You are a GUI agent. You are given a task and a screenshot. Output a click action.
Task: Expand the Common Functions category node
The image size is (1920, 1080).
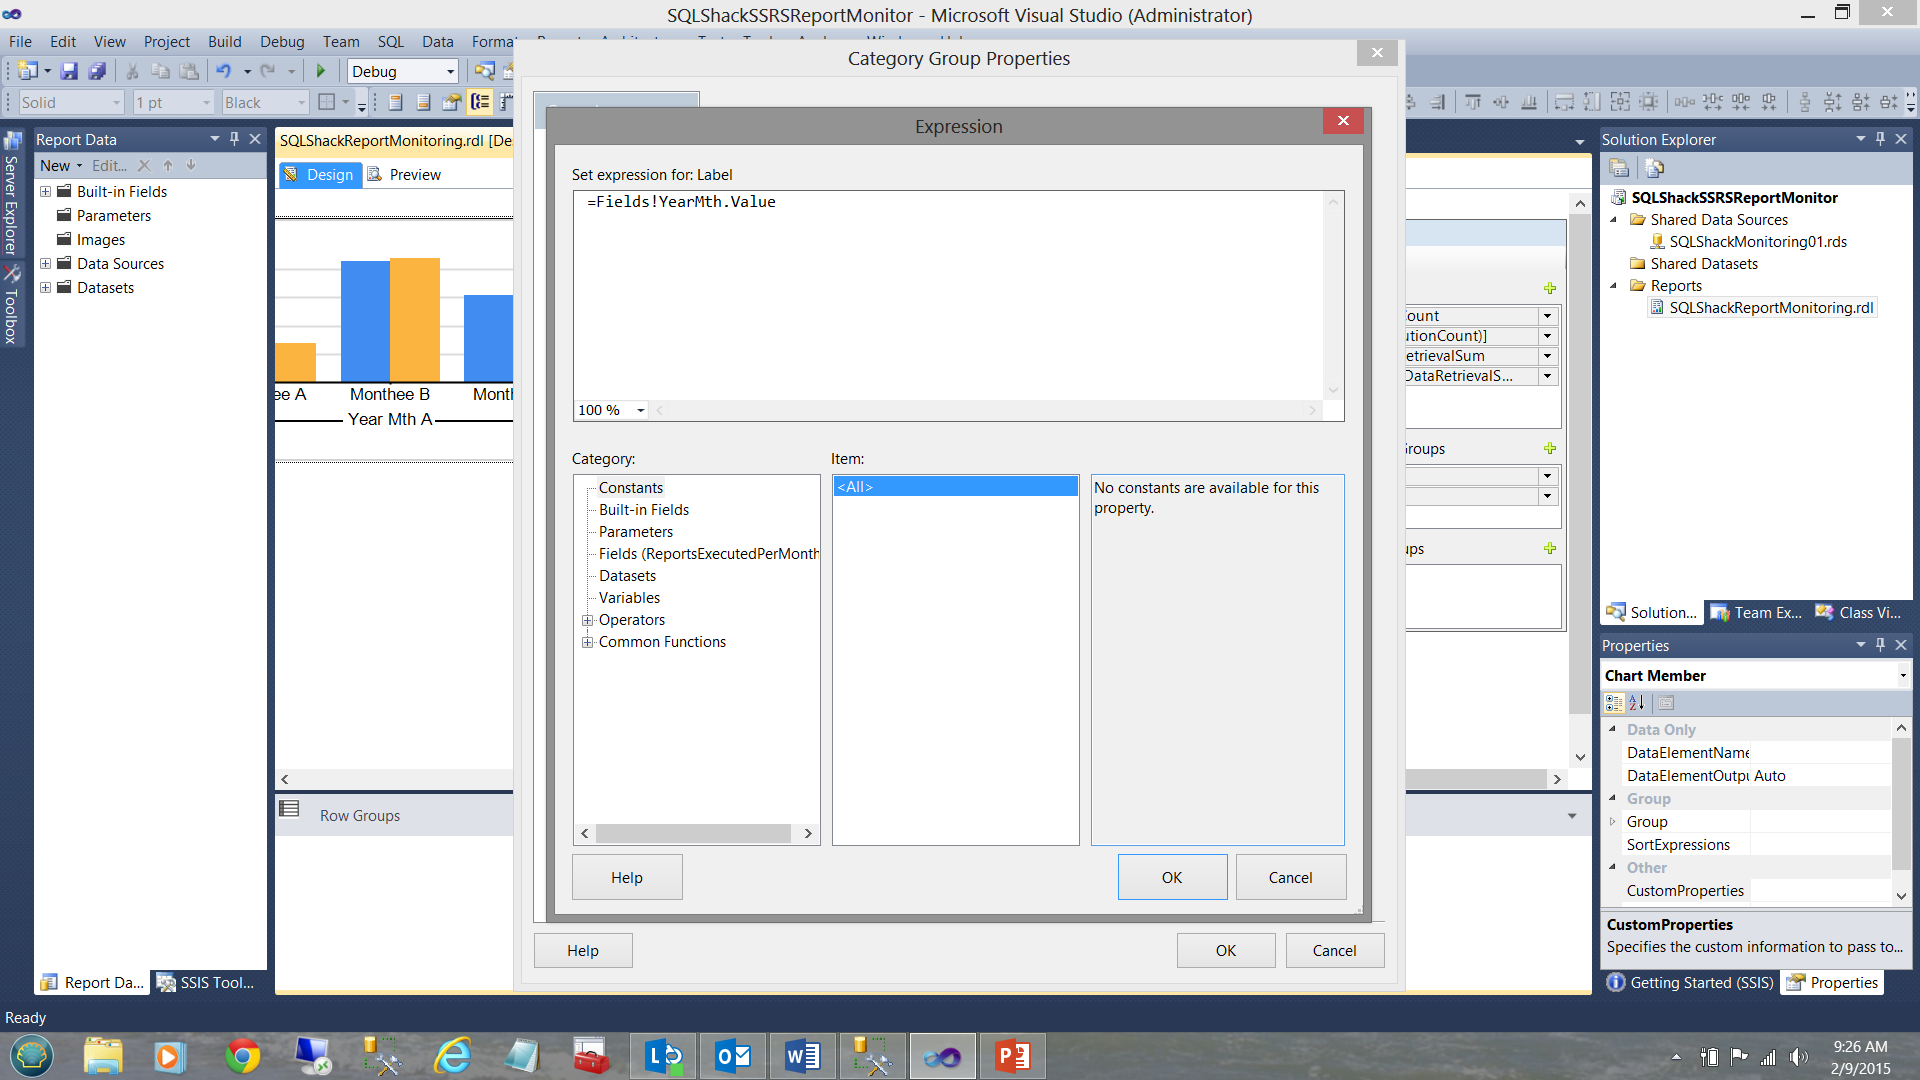pos(588,642)
